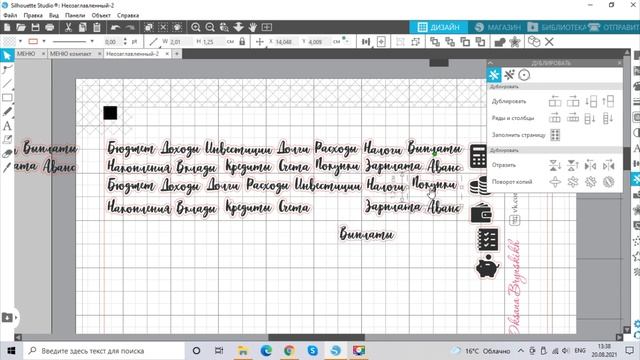Image resolution: width=640 pixels, height=360 pixels.
Task: Cut selection with the scissors icon
Action: pyautogui.click(x=68, y=27)
